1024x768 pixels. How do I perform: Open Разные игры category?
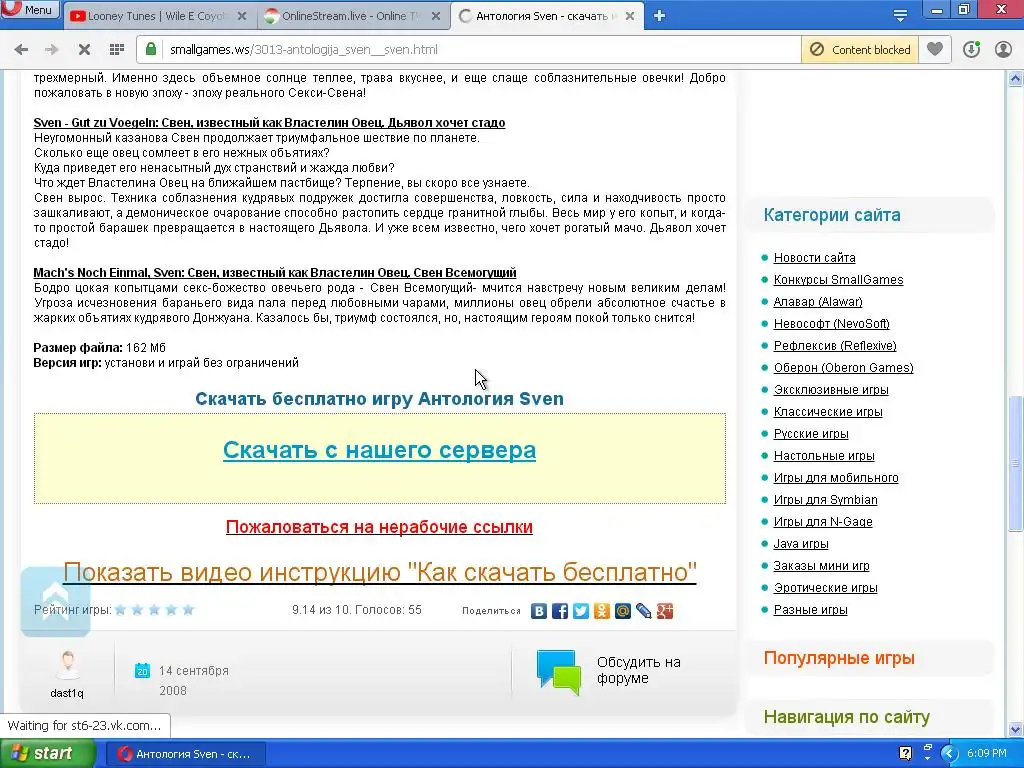click(810, 610)
